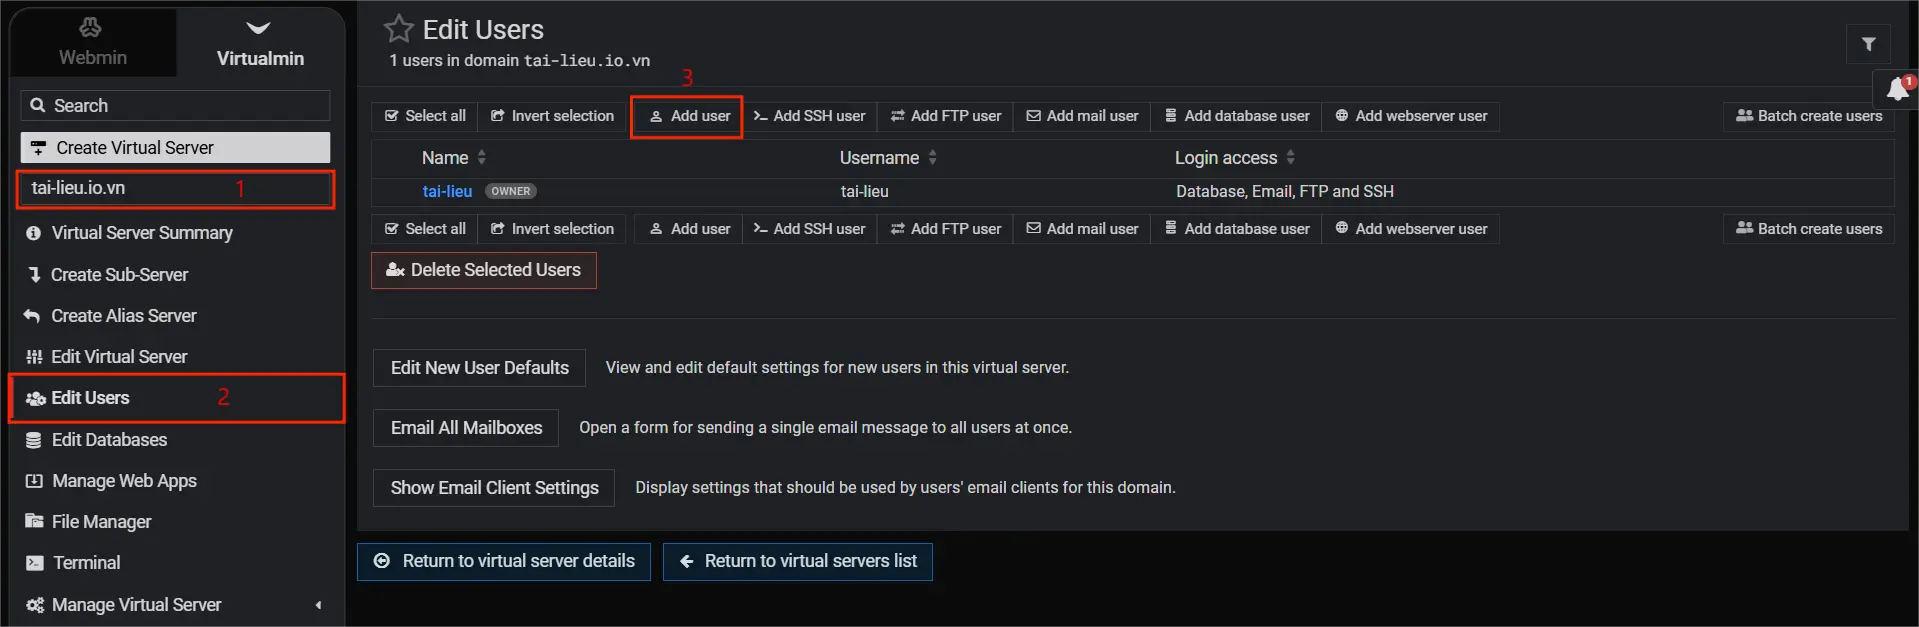The height and width of the screenshot is (627, 1919).
Task: Click Manage Virtual Server gears icon
Action: tap(35, 605)
